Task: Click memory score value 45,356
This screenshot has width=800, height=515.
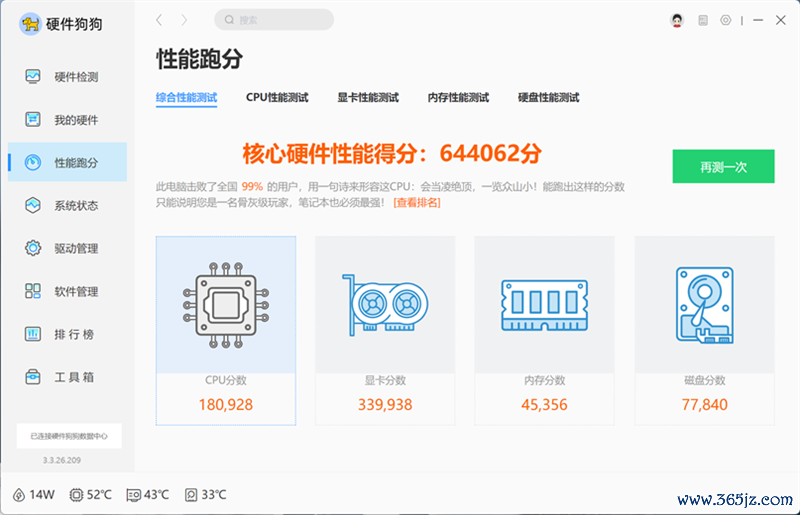Action: pos(544,405)
